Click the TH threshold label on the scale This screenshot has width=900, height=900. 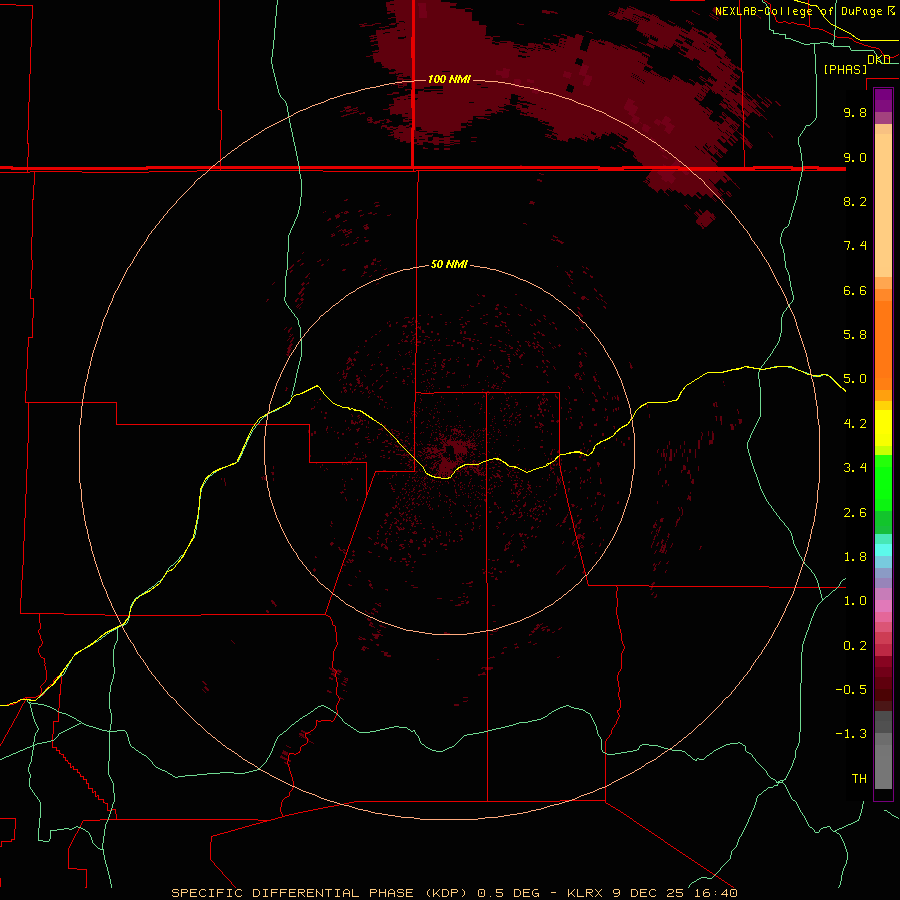(859, 779)
